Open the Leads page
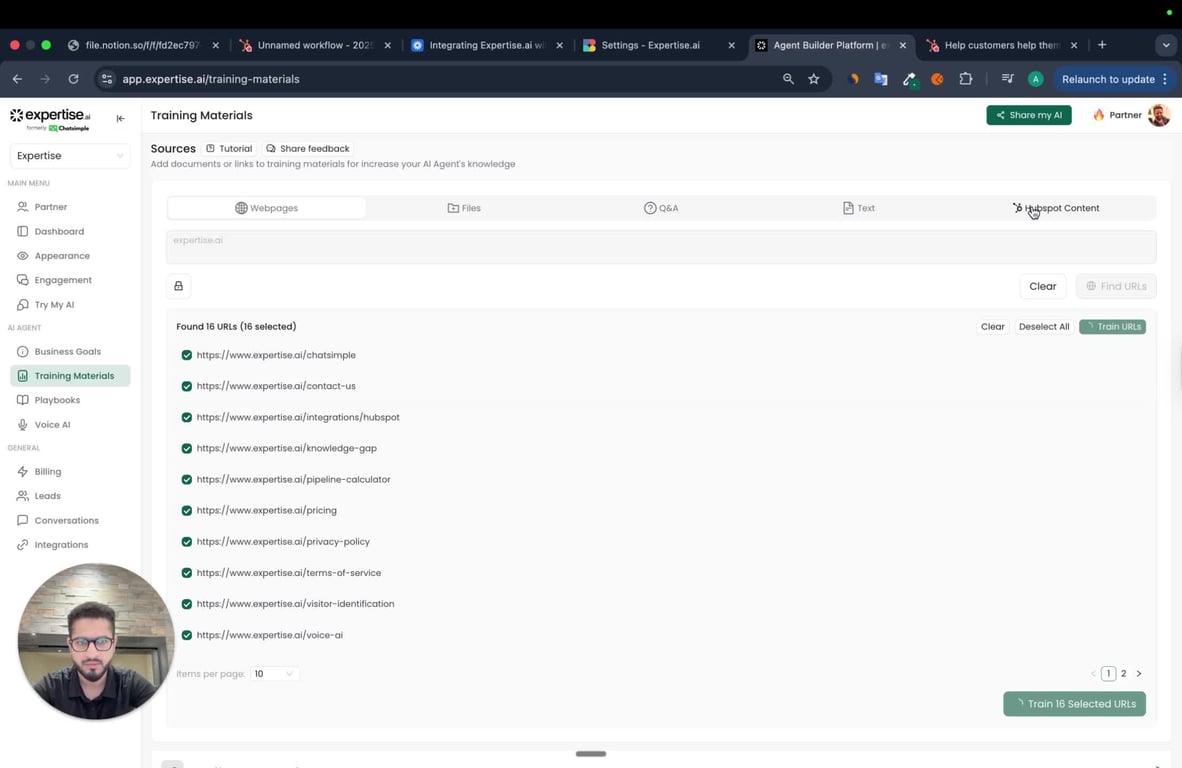The image size is (1182, 768). [x=47, y=496]
